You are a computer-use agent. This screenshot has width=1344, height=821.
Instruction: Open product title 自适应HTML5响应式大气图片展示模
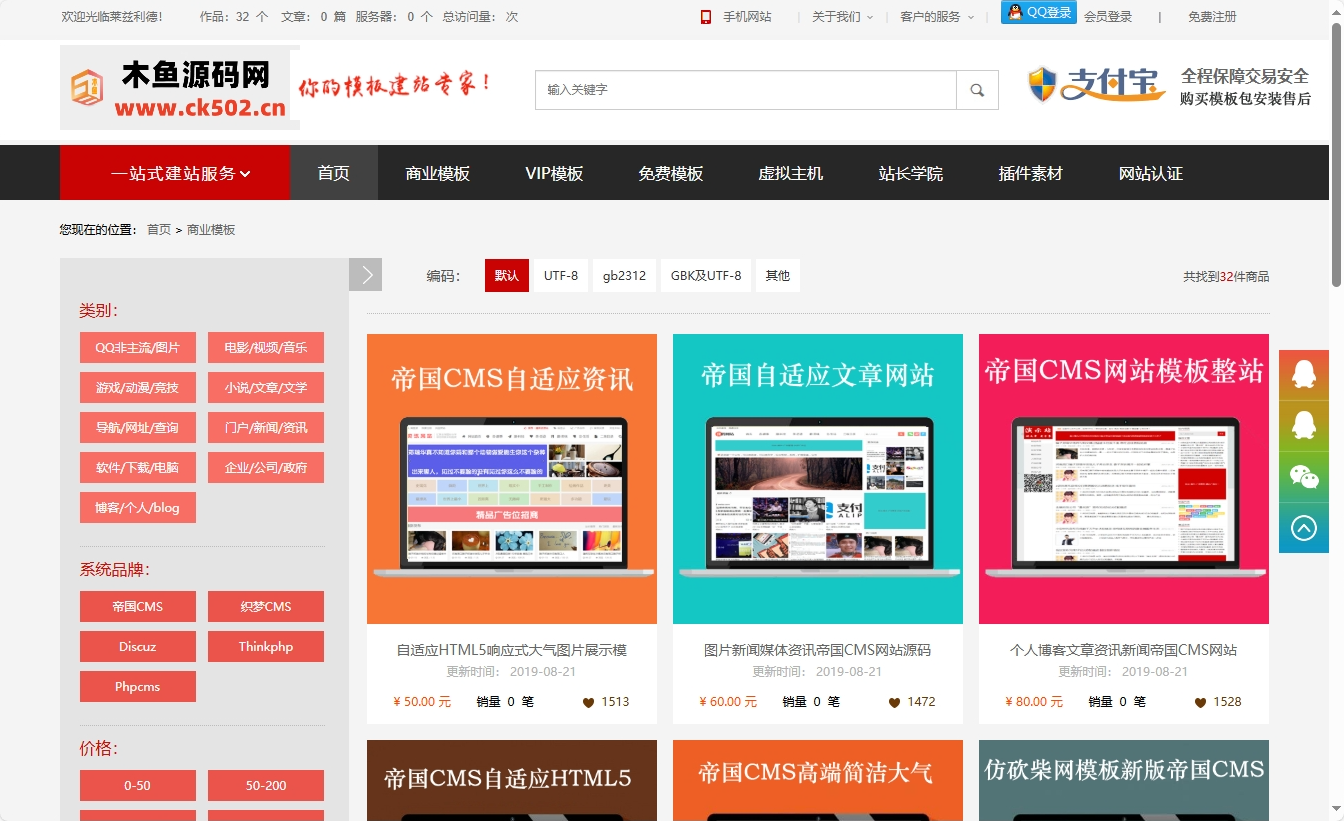coord(512,650)
